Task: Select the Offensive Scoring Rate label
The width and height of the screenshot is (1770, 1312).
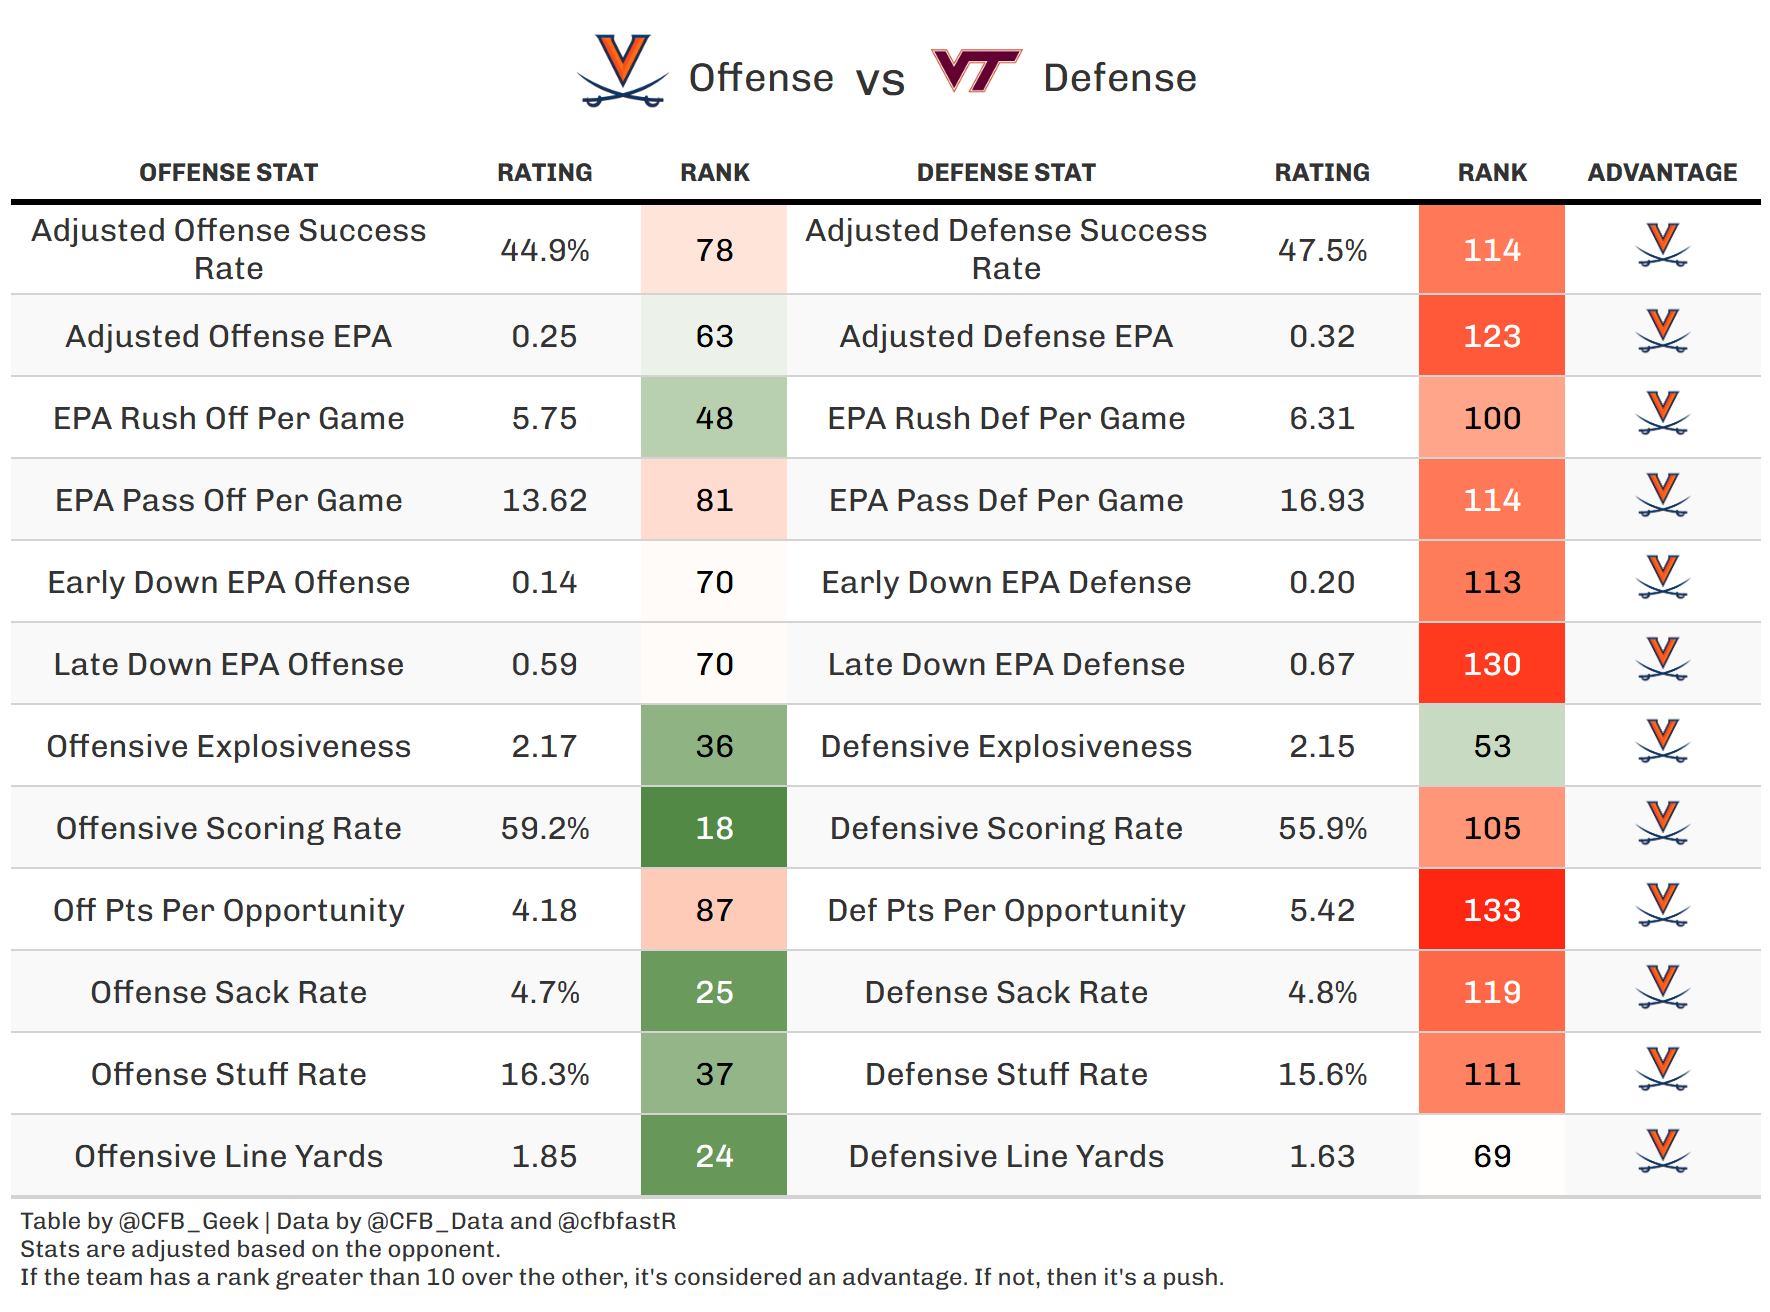Action: pos(228,828)
